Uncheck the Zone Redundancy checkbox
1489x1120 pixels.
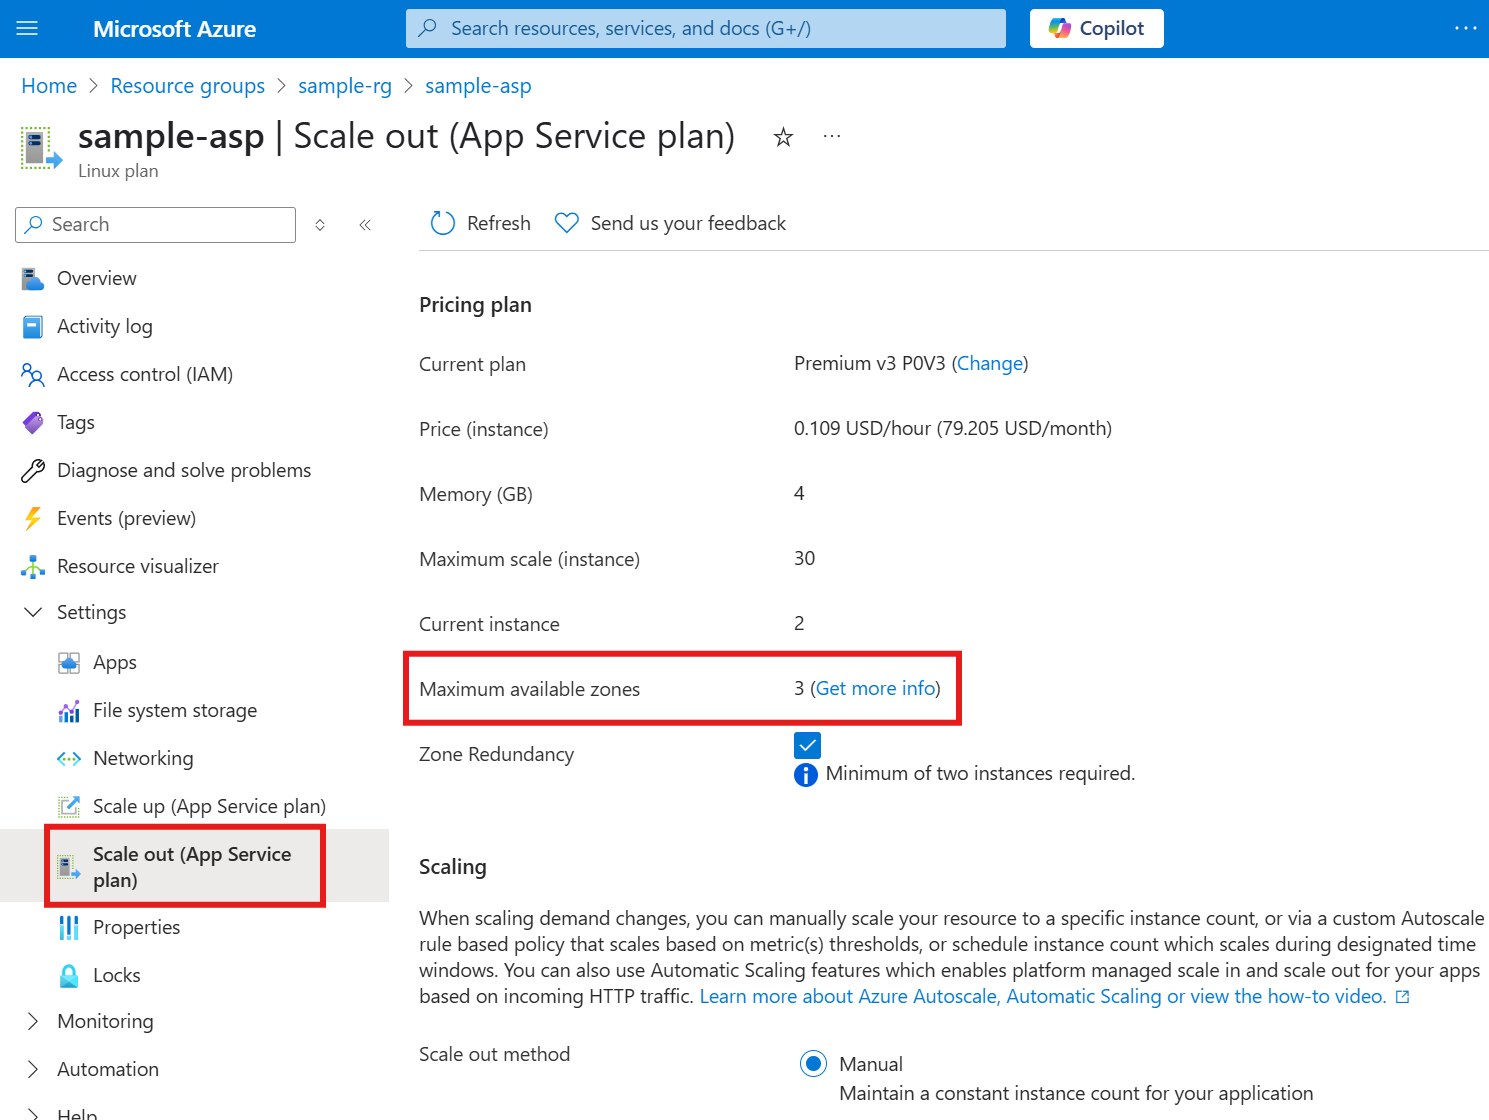tap(807, 745)
